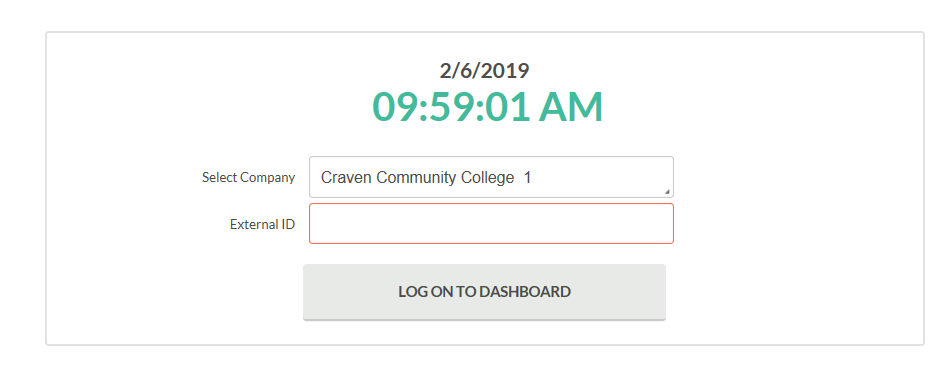Viewport: 948px width, 386px height.
Task: Click the word College in the company selector
Action: click(487, 178)
